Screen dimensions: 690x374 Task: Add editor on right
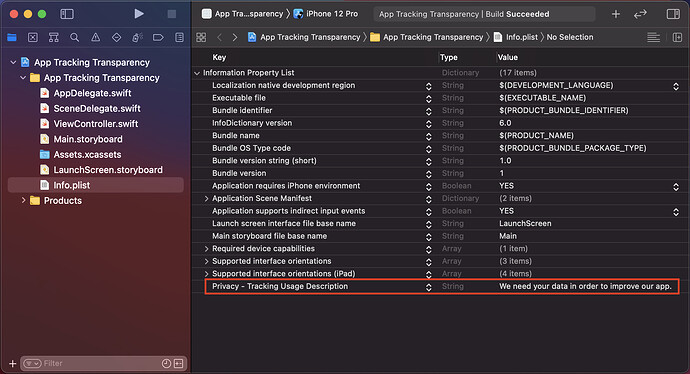pyautogui.click(x=677, y=37)
